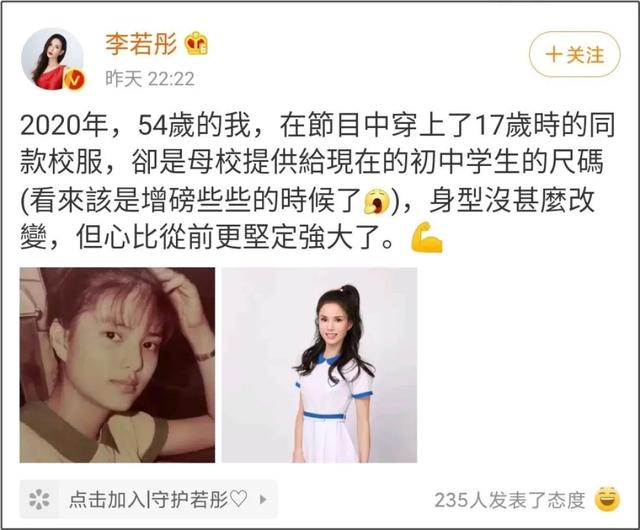The height and width of the screenshot is (530, 640).
Task: Open the white school uniform photo
Action: [319, 365]
